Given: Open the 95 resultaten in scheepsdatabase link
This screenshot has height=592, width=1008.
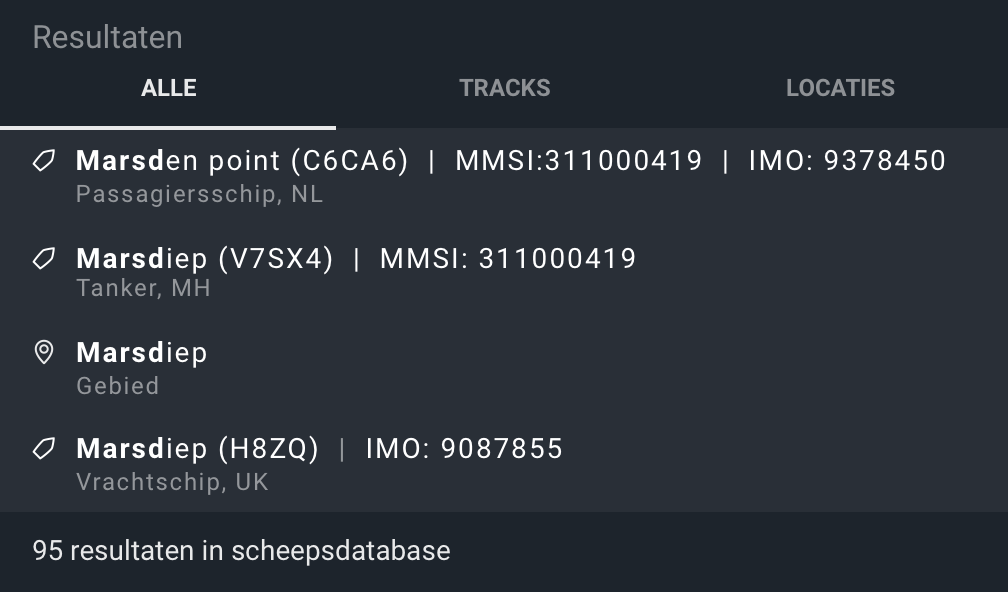Looking at the screenshot, I should click(x=242, y=551).
